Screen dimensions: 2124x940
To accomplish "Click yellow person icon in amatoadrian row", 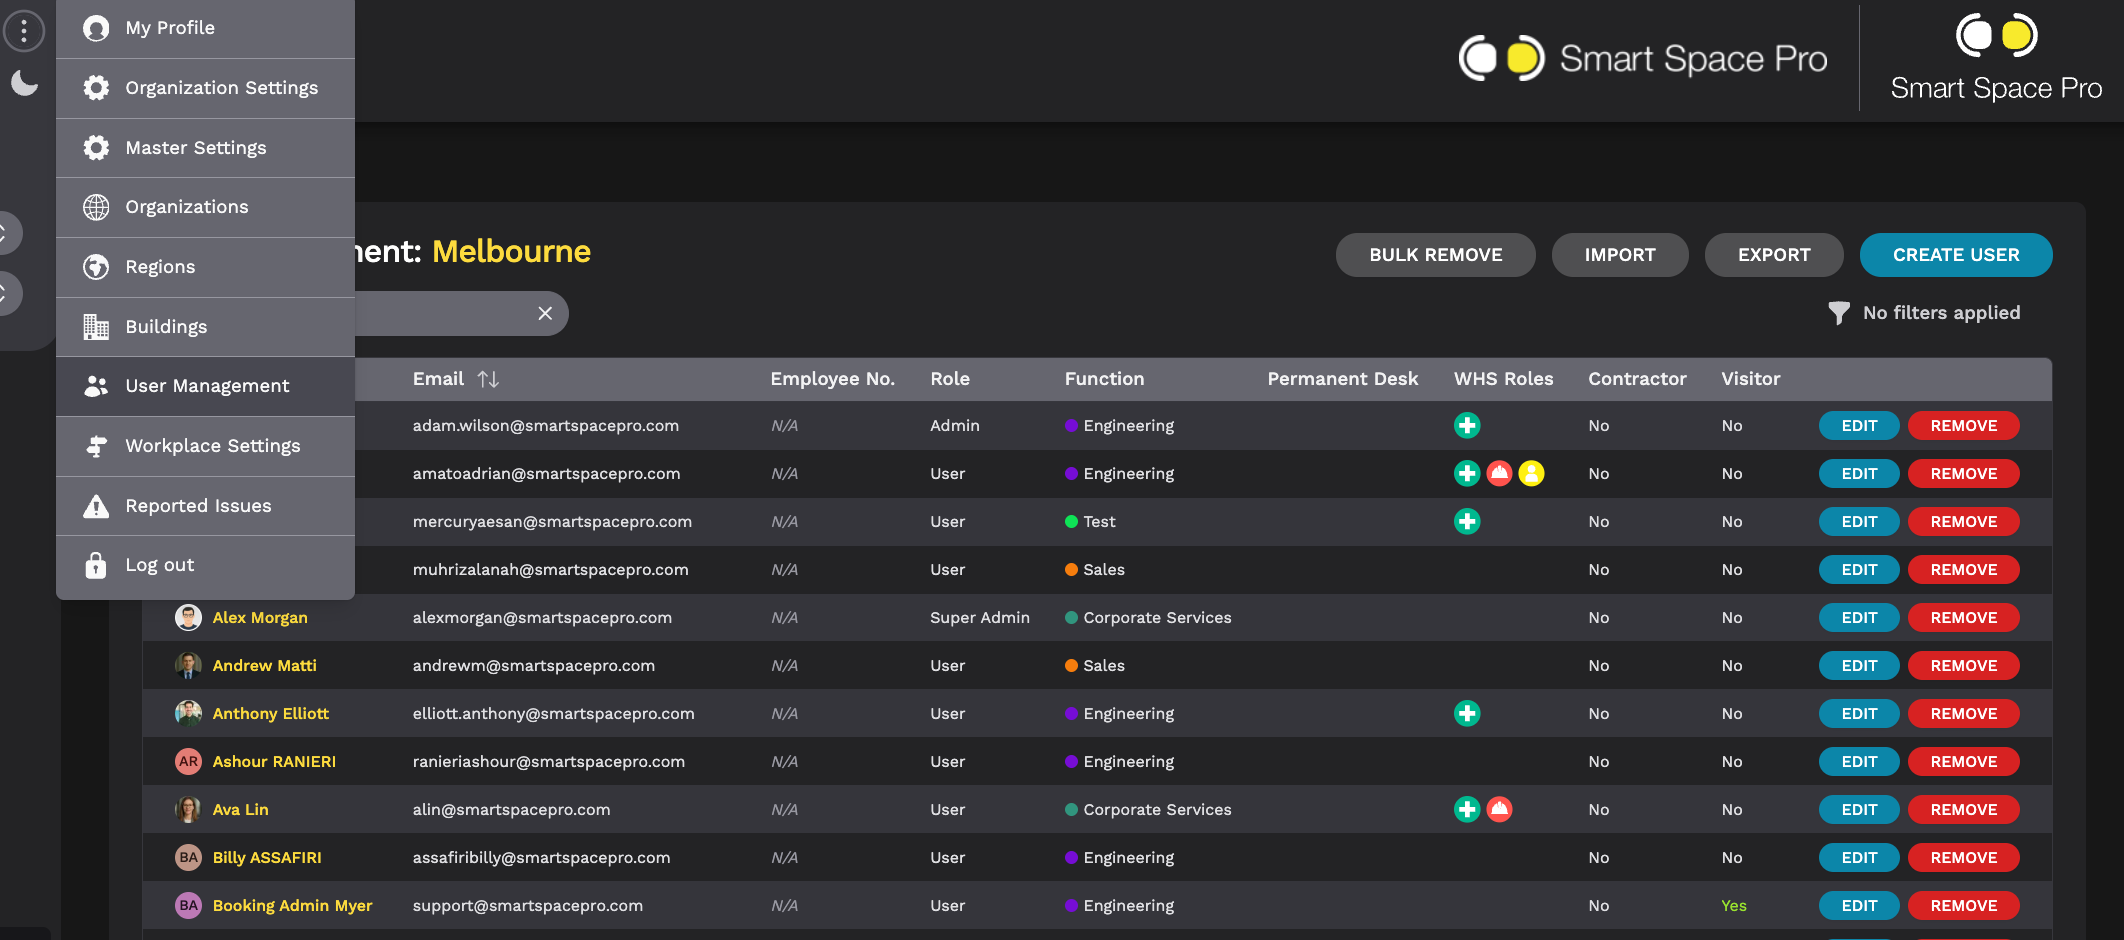I will [1531, 474].
